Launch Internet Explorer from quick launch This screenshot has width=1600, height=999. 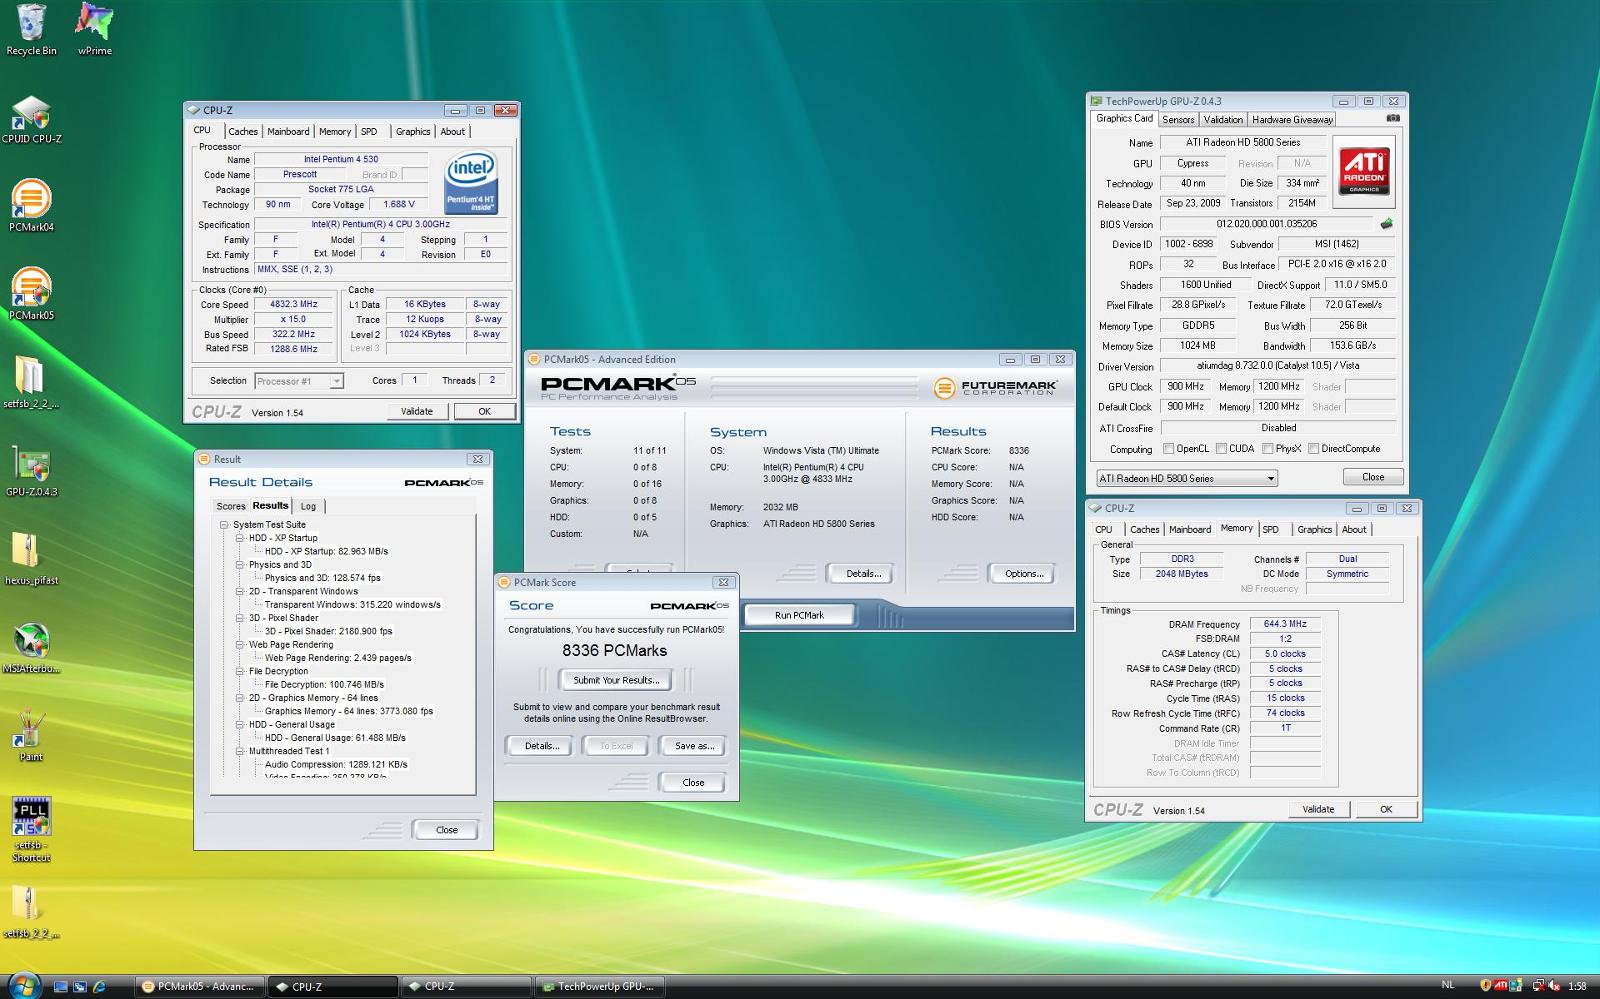[x=99, y=986]
